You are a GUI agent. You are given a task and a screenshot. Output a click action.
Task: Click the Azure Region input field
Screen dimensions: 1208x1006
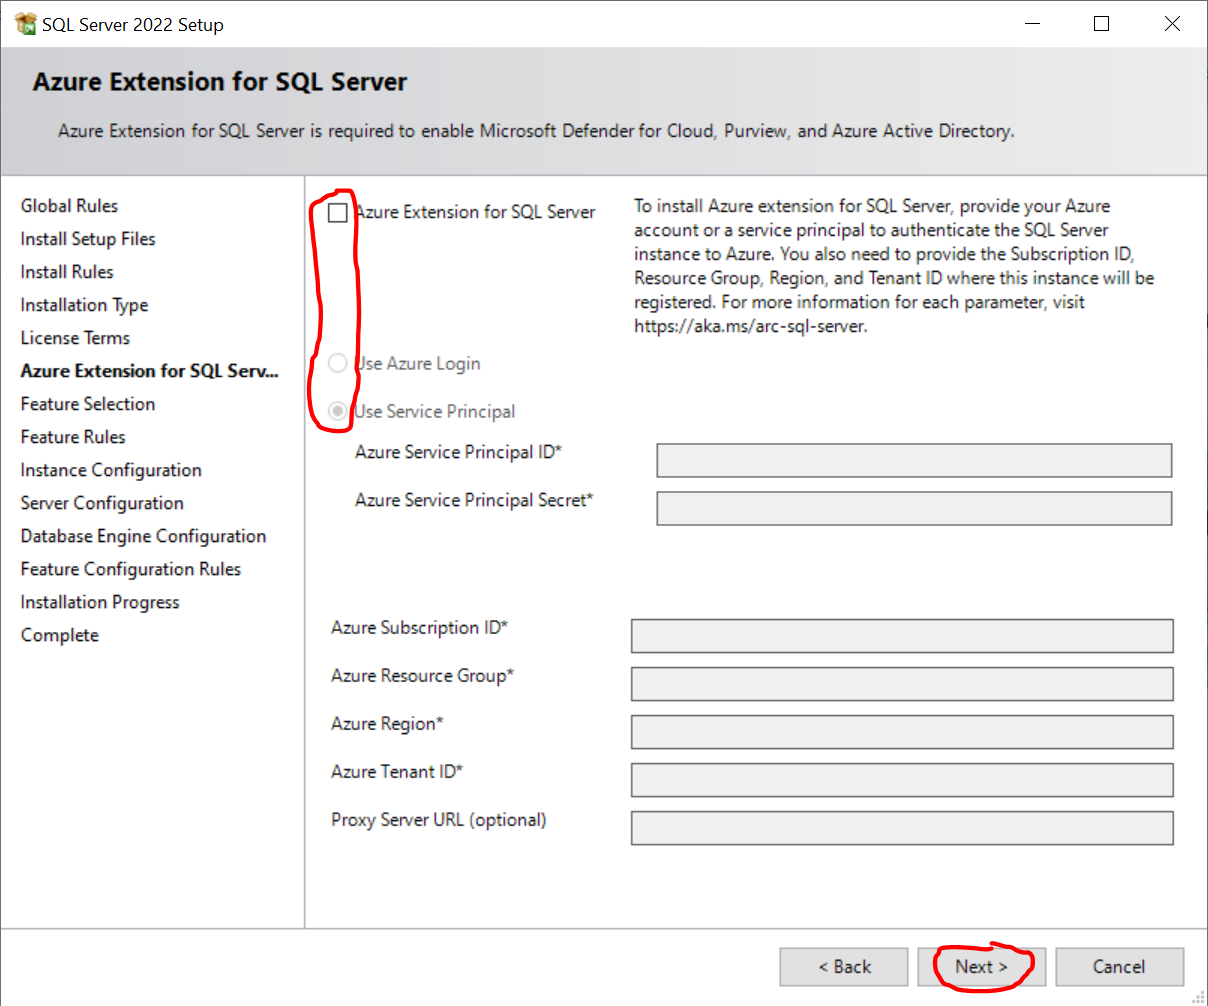pyautogui.click(x=902, y=732)
